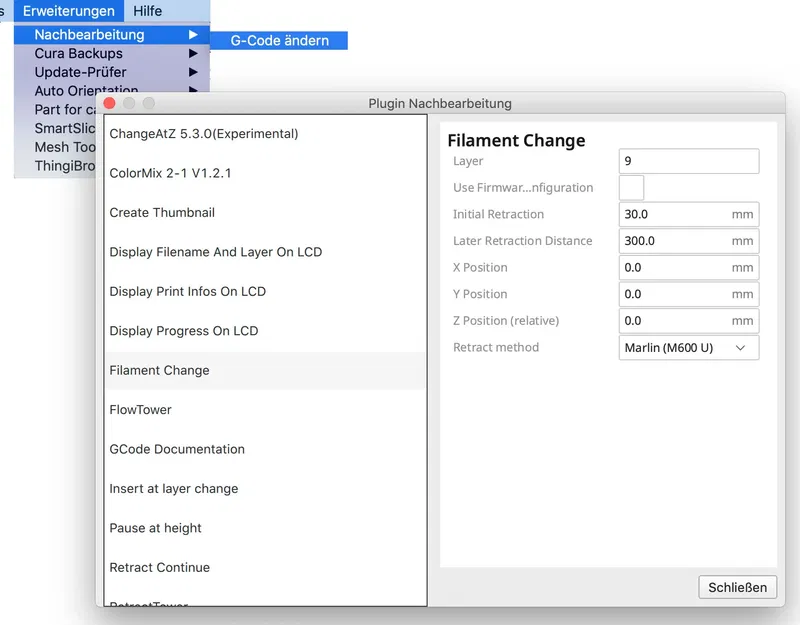Select ChangeAtZ 5.3.0(Experimental) script
Image resolution: width=800 pixels, height=625 pixels.
pos(265,134)
